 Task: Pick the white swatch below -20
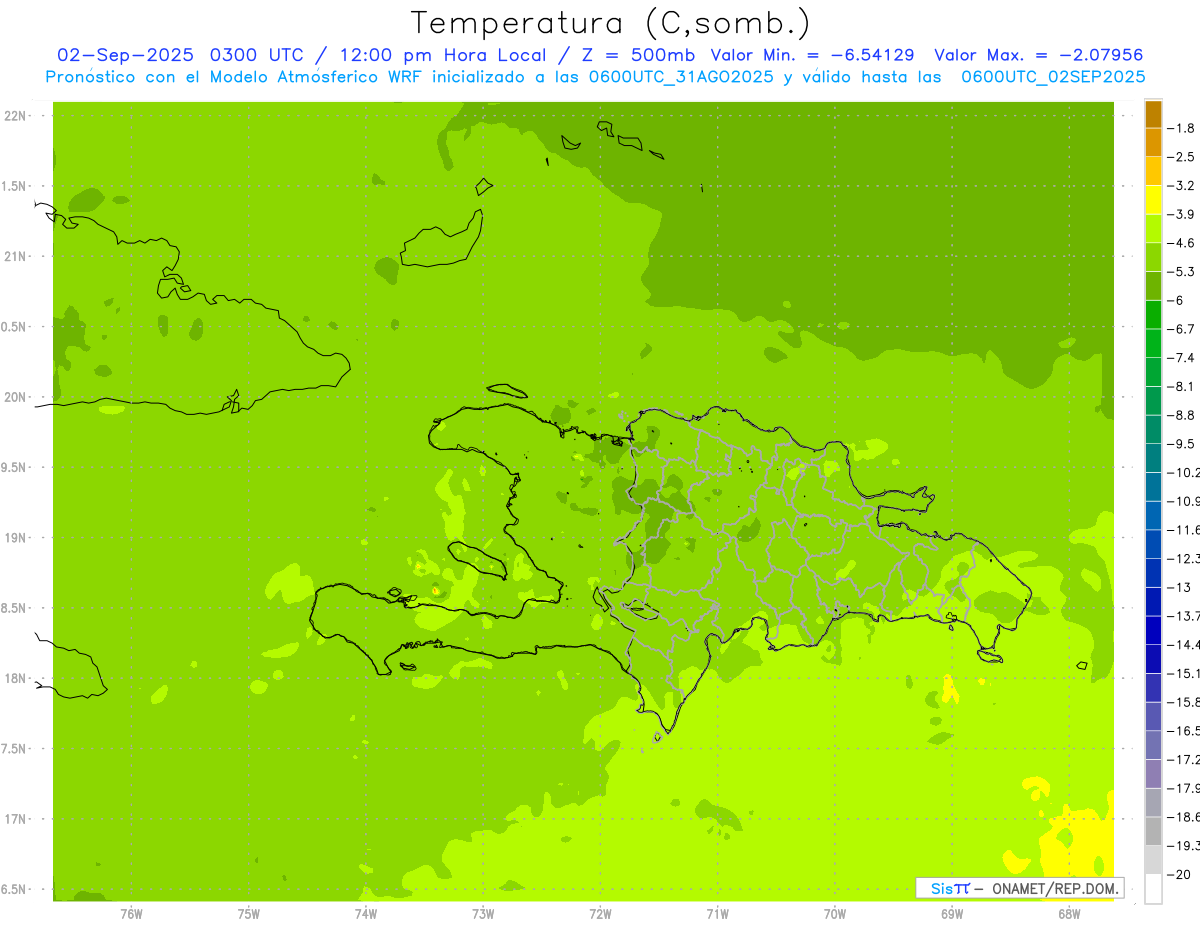[1153, 889]
